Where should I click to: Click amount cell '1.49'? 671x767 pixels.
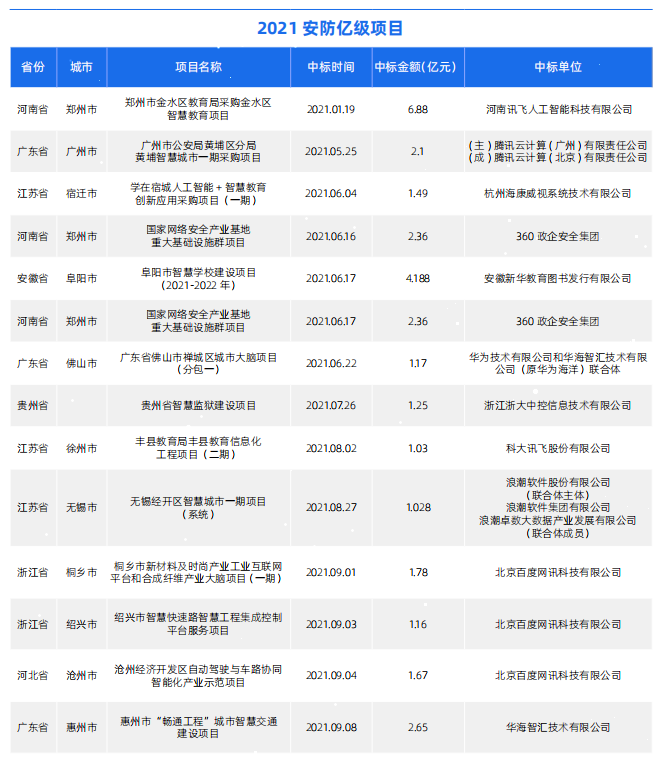418,194
